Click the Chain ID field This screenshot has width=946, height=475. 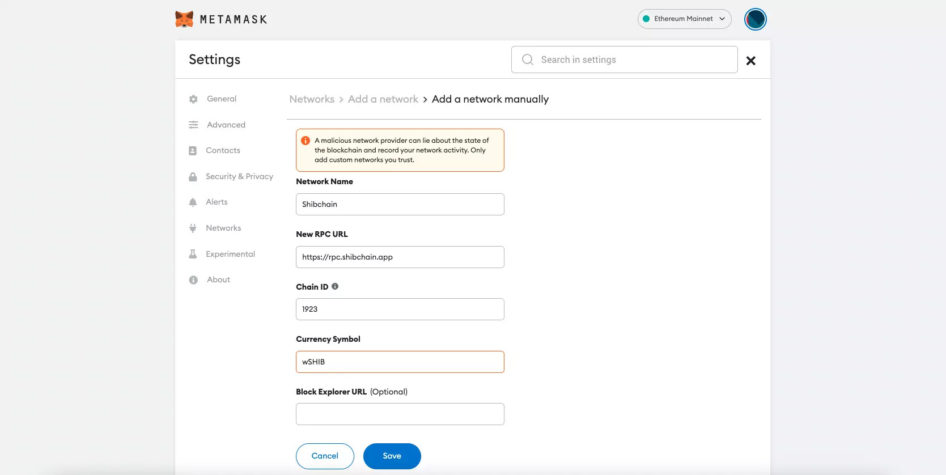coord(400,309)
